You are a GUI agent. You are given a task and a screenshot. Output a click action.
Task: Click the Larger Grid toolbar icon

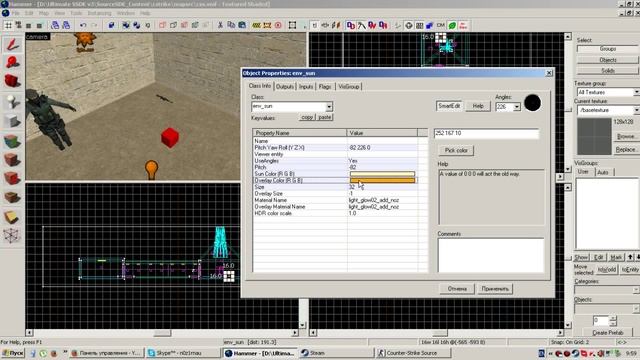tap(39, 25)
